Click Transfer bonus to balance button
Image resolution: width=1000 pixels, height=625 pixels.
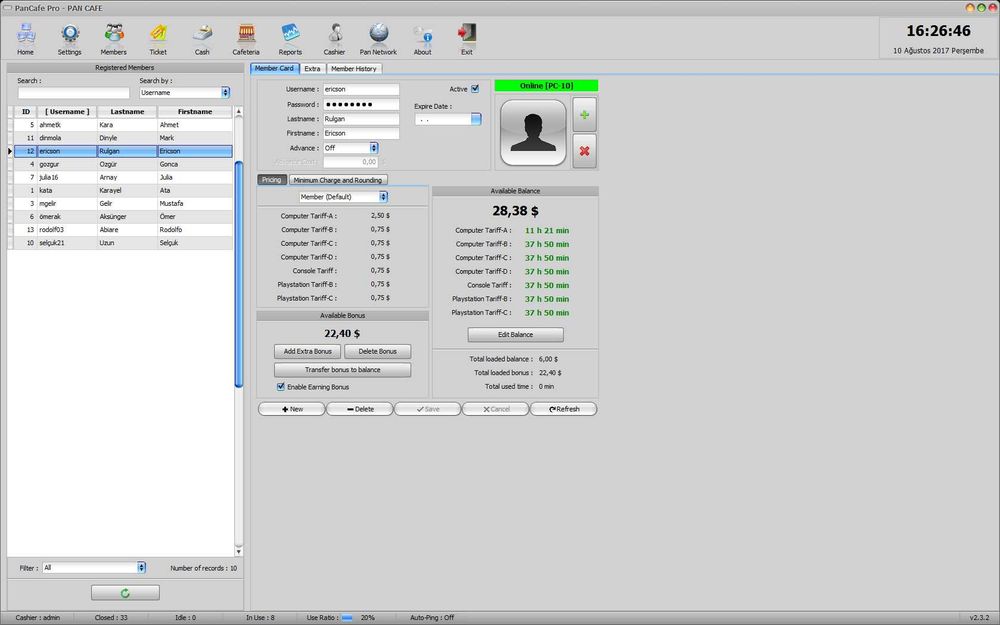coord(343,370)
